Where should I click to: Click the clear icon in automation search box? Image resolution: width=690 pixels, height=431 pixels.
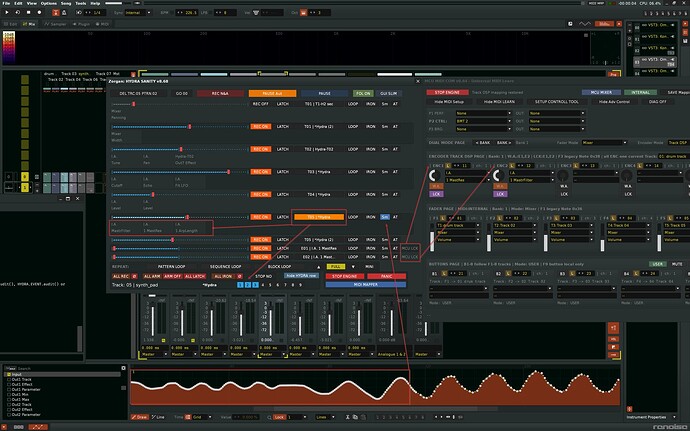click(x=123, y=368)
